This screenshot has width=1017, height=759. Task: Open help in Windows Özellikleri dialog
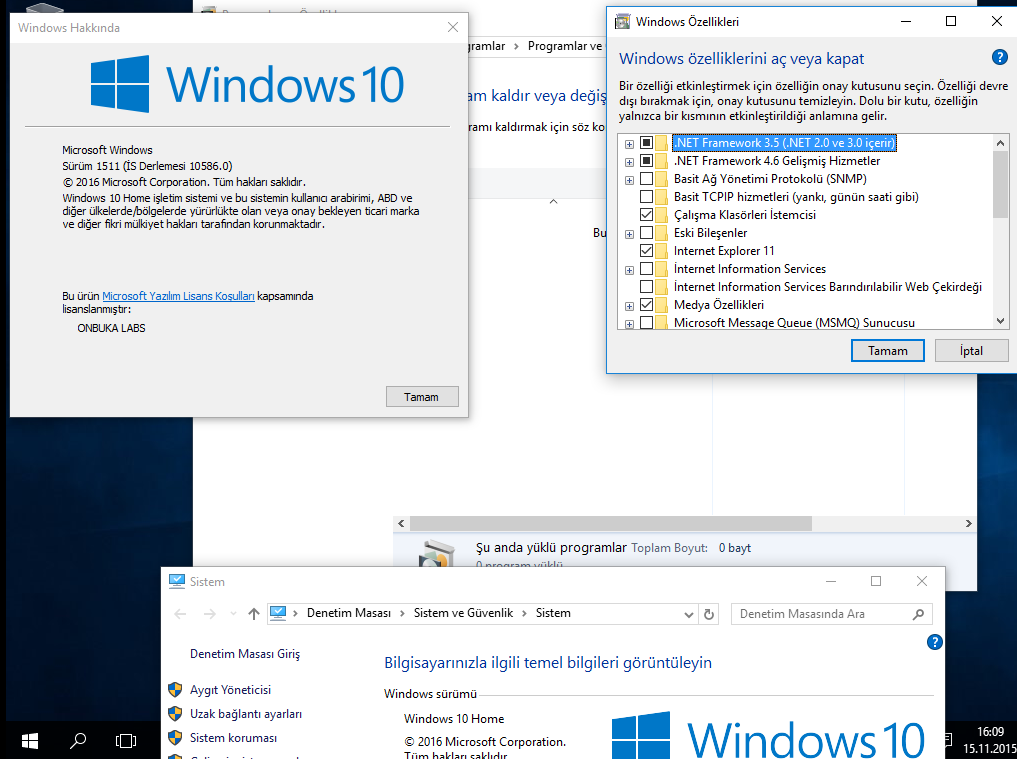point(999,57)
